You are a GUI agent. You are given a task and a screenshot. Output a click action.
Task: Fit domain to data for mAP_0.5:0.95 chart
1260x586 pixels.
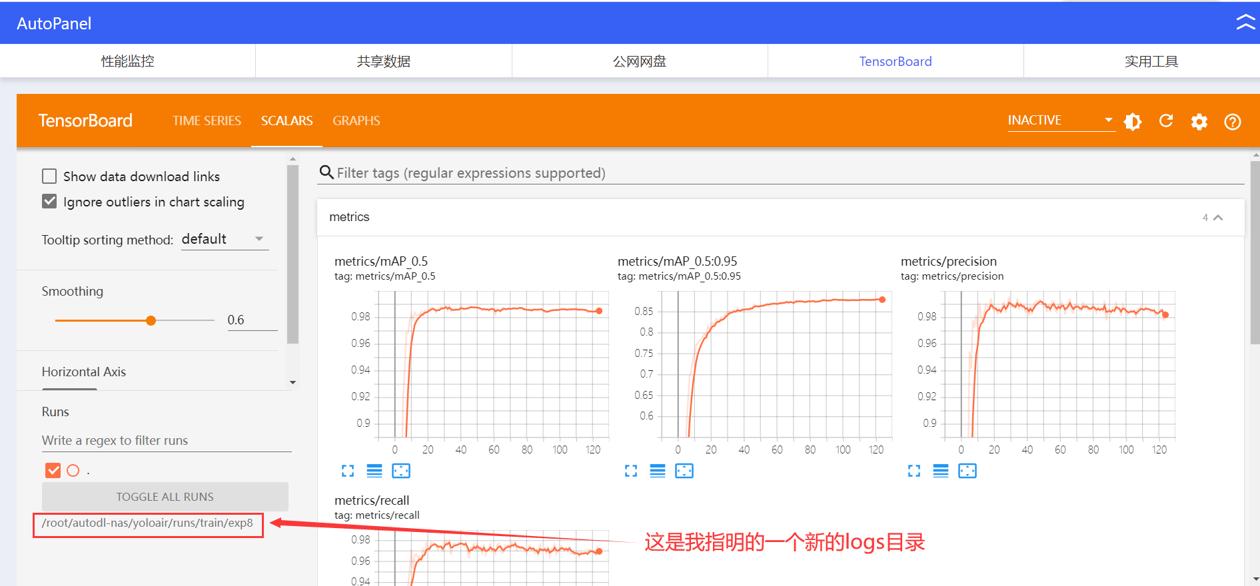684,470
